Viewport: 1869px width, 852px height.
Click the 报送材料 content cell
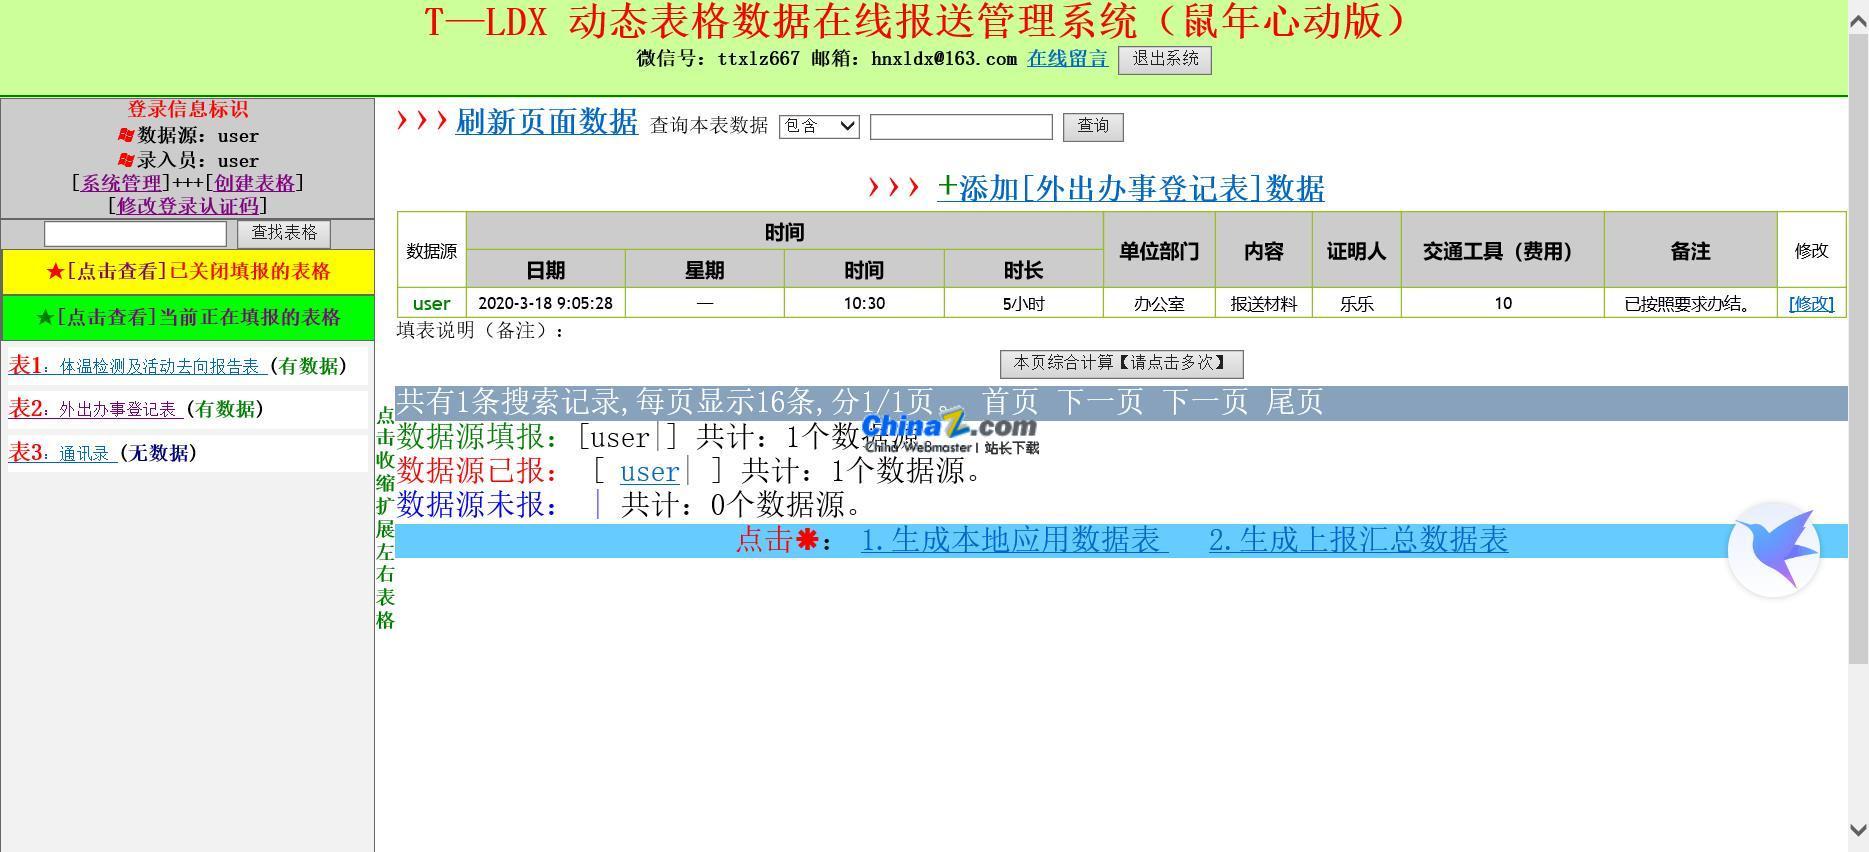point(1264,303)
